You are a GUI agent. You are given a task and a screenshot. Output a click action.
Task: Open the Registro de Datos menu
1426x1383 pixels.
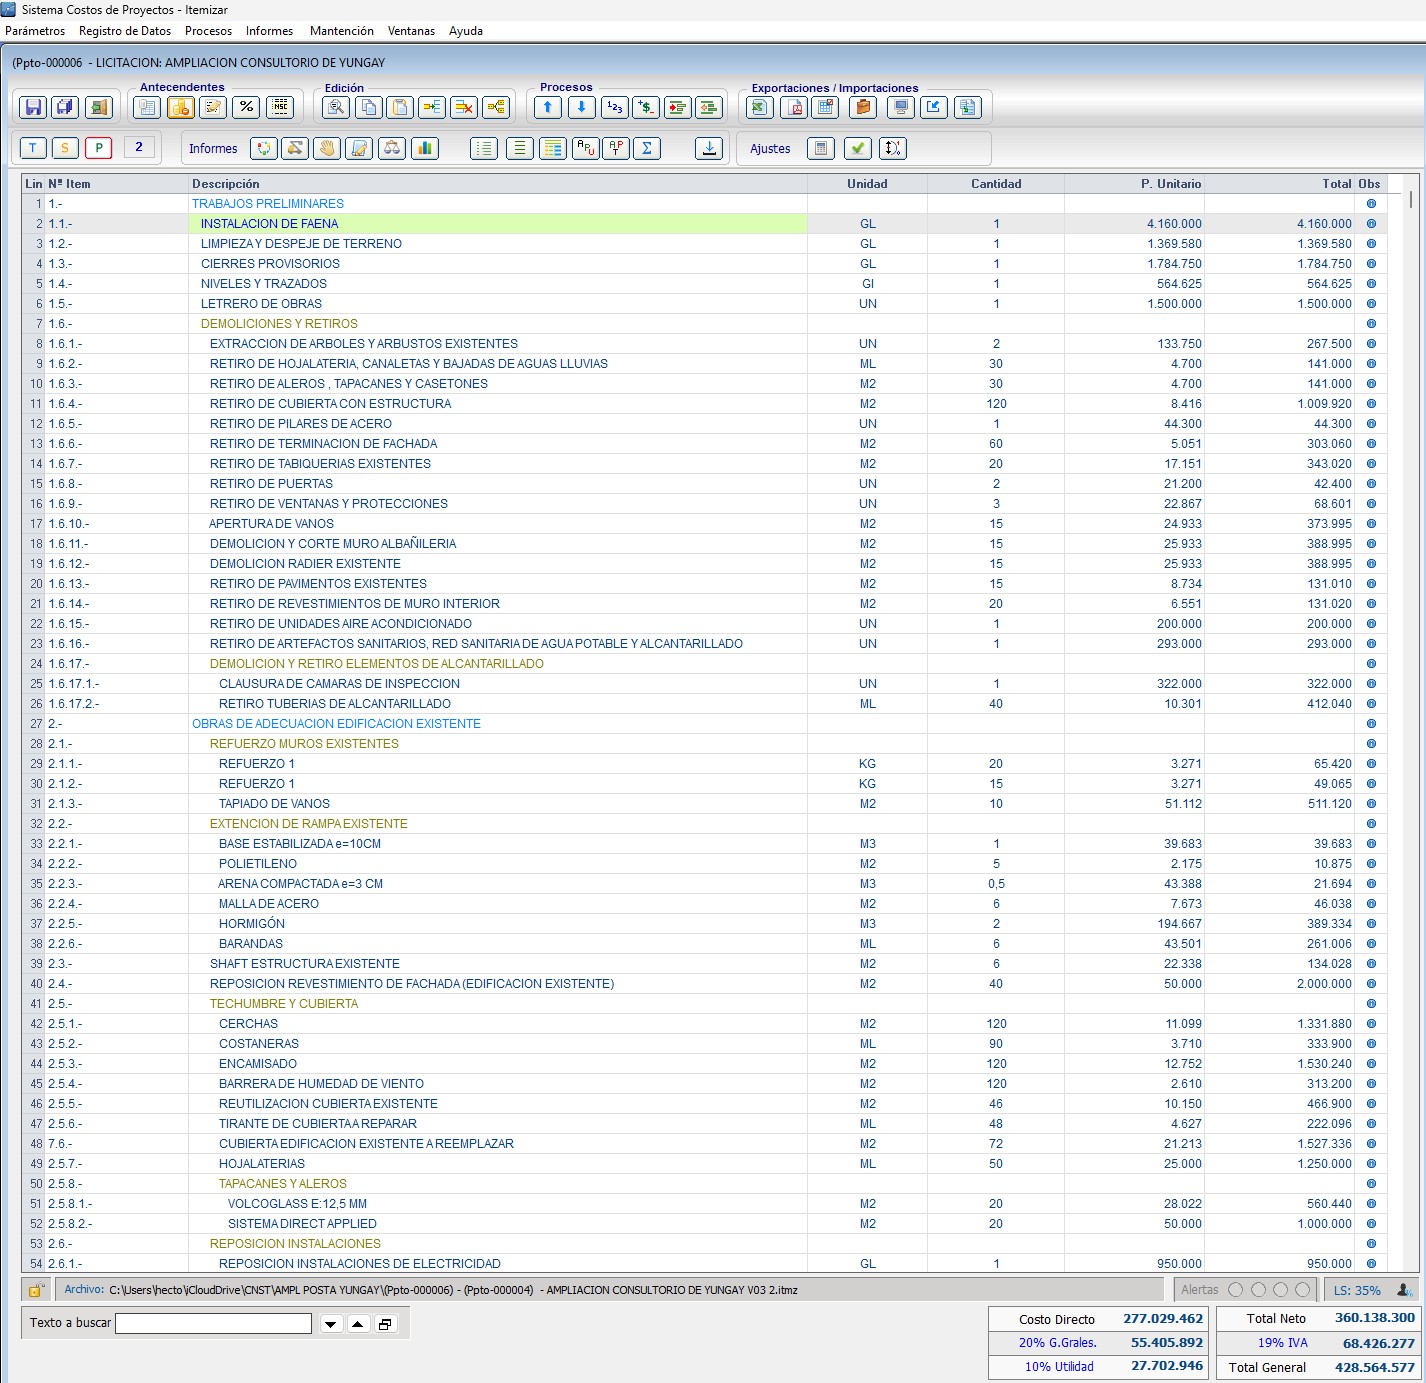pos(125,31)
